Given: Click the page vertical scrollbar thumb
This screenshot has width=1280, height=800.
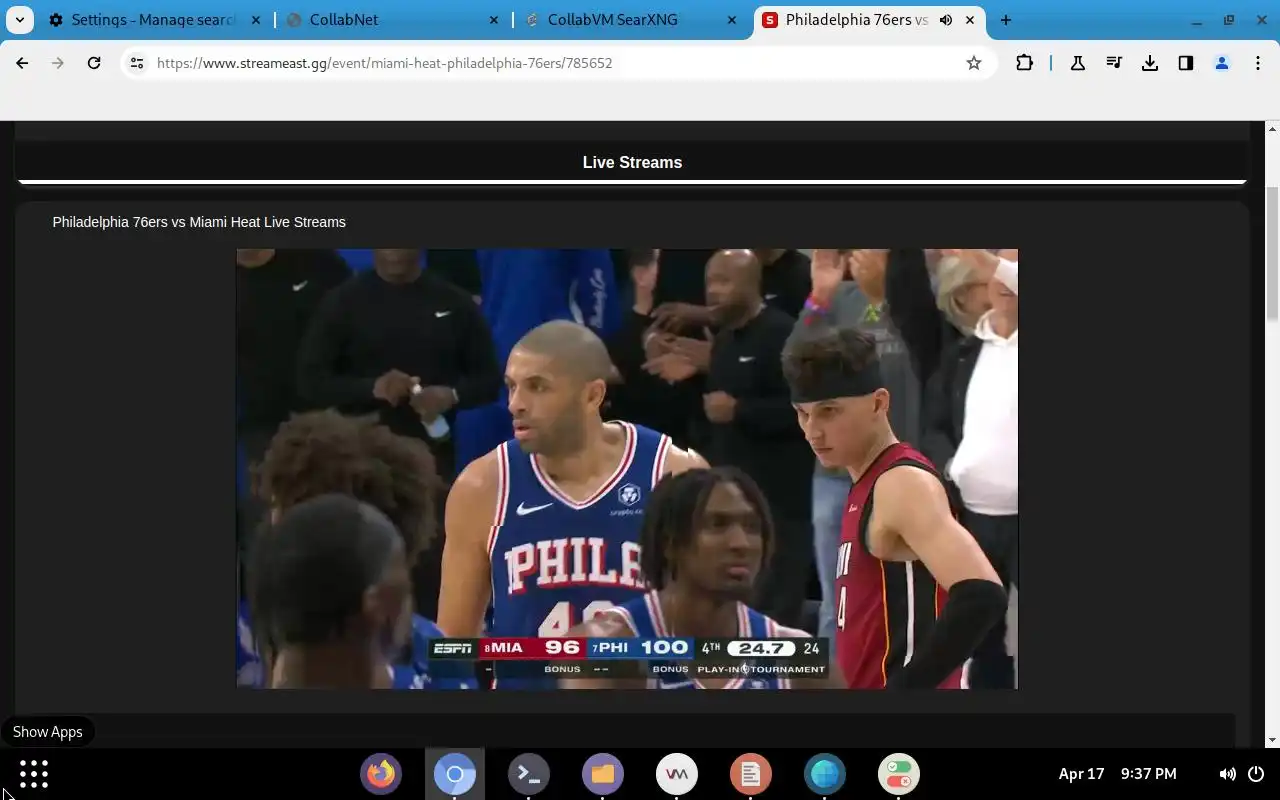Looking at the screenshot, I should click(1272, 255).
